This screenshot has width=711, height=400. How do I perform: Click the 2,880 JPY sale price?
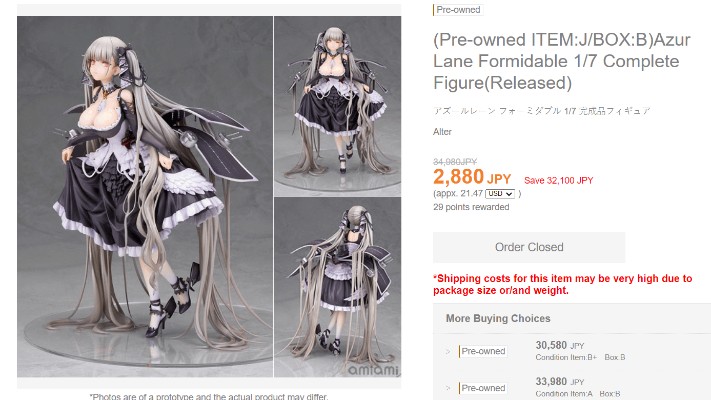click(x=472, y=177)
